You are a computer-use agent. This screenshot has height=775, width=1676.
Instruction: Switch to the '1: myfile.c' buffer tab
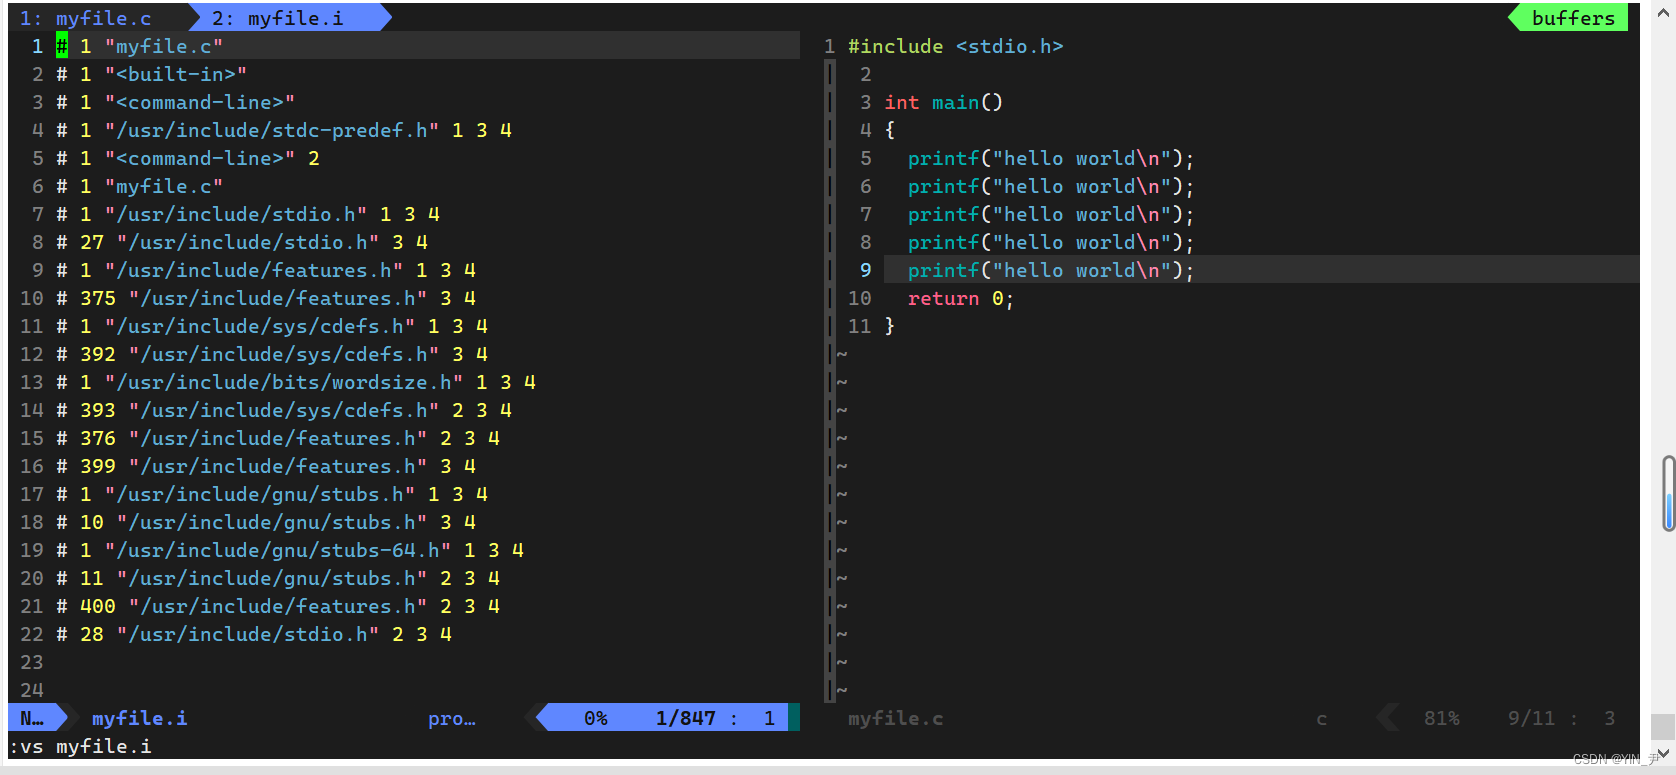click(86, 18)
